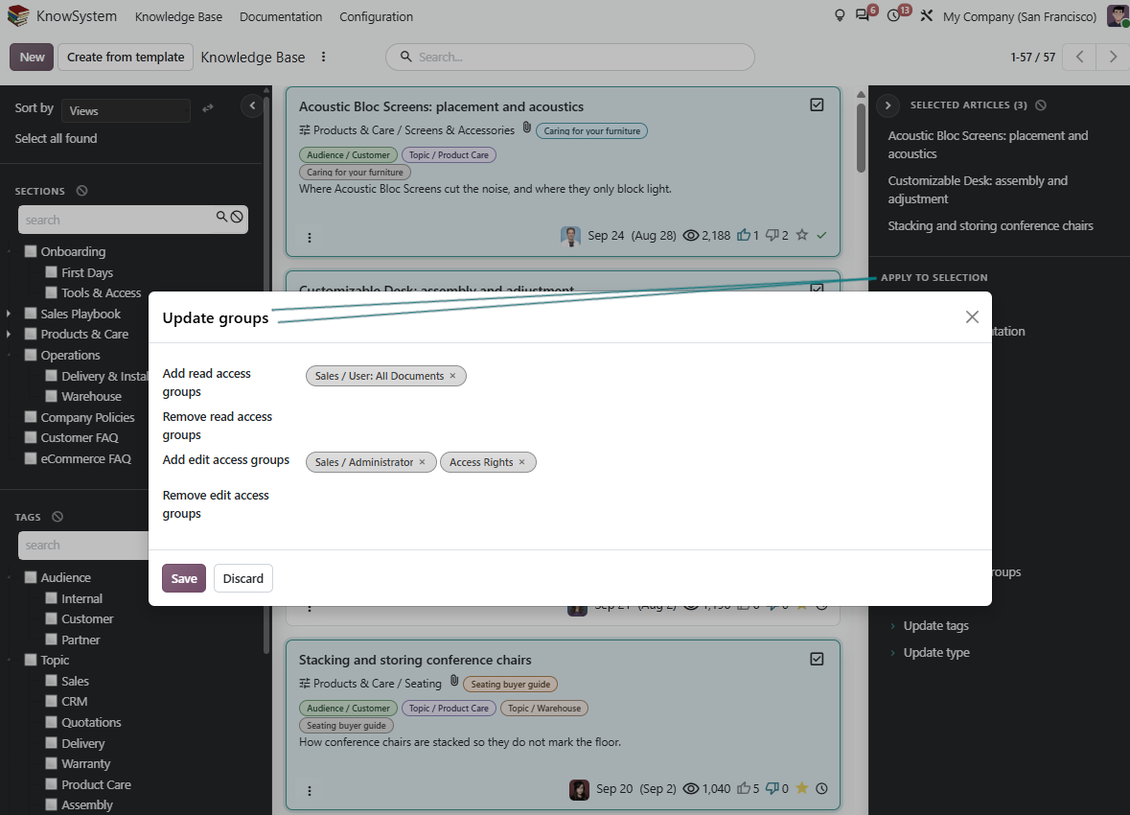Clear the selected articles list icon

click(1041, 105)
